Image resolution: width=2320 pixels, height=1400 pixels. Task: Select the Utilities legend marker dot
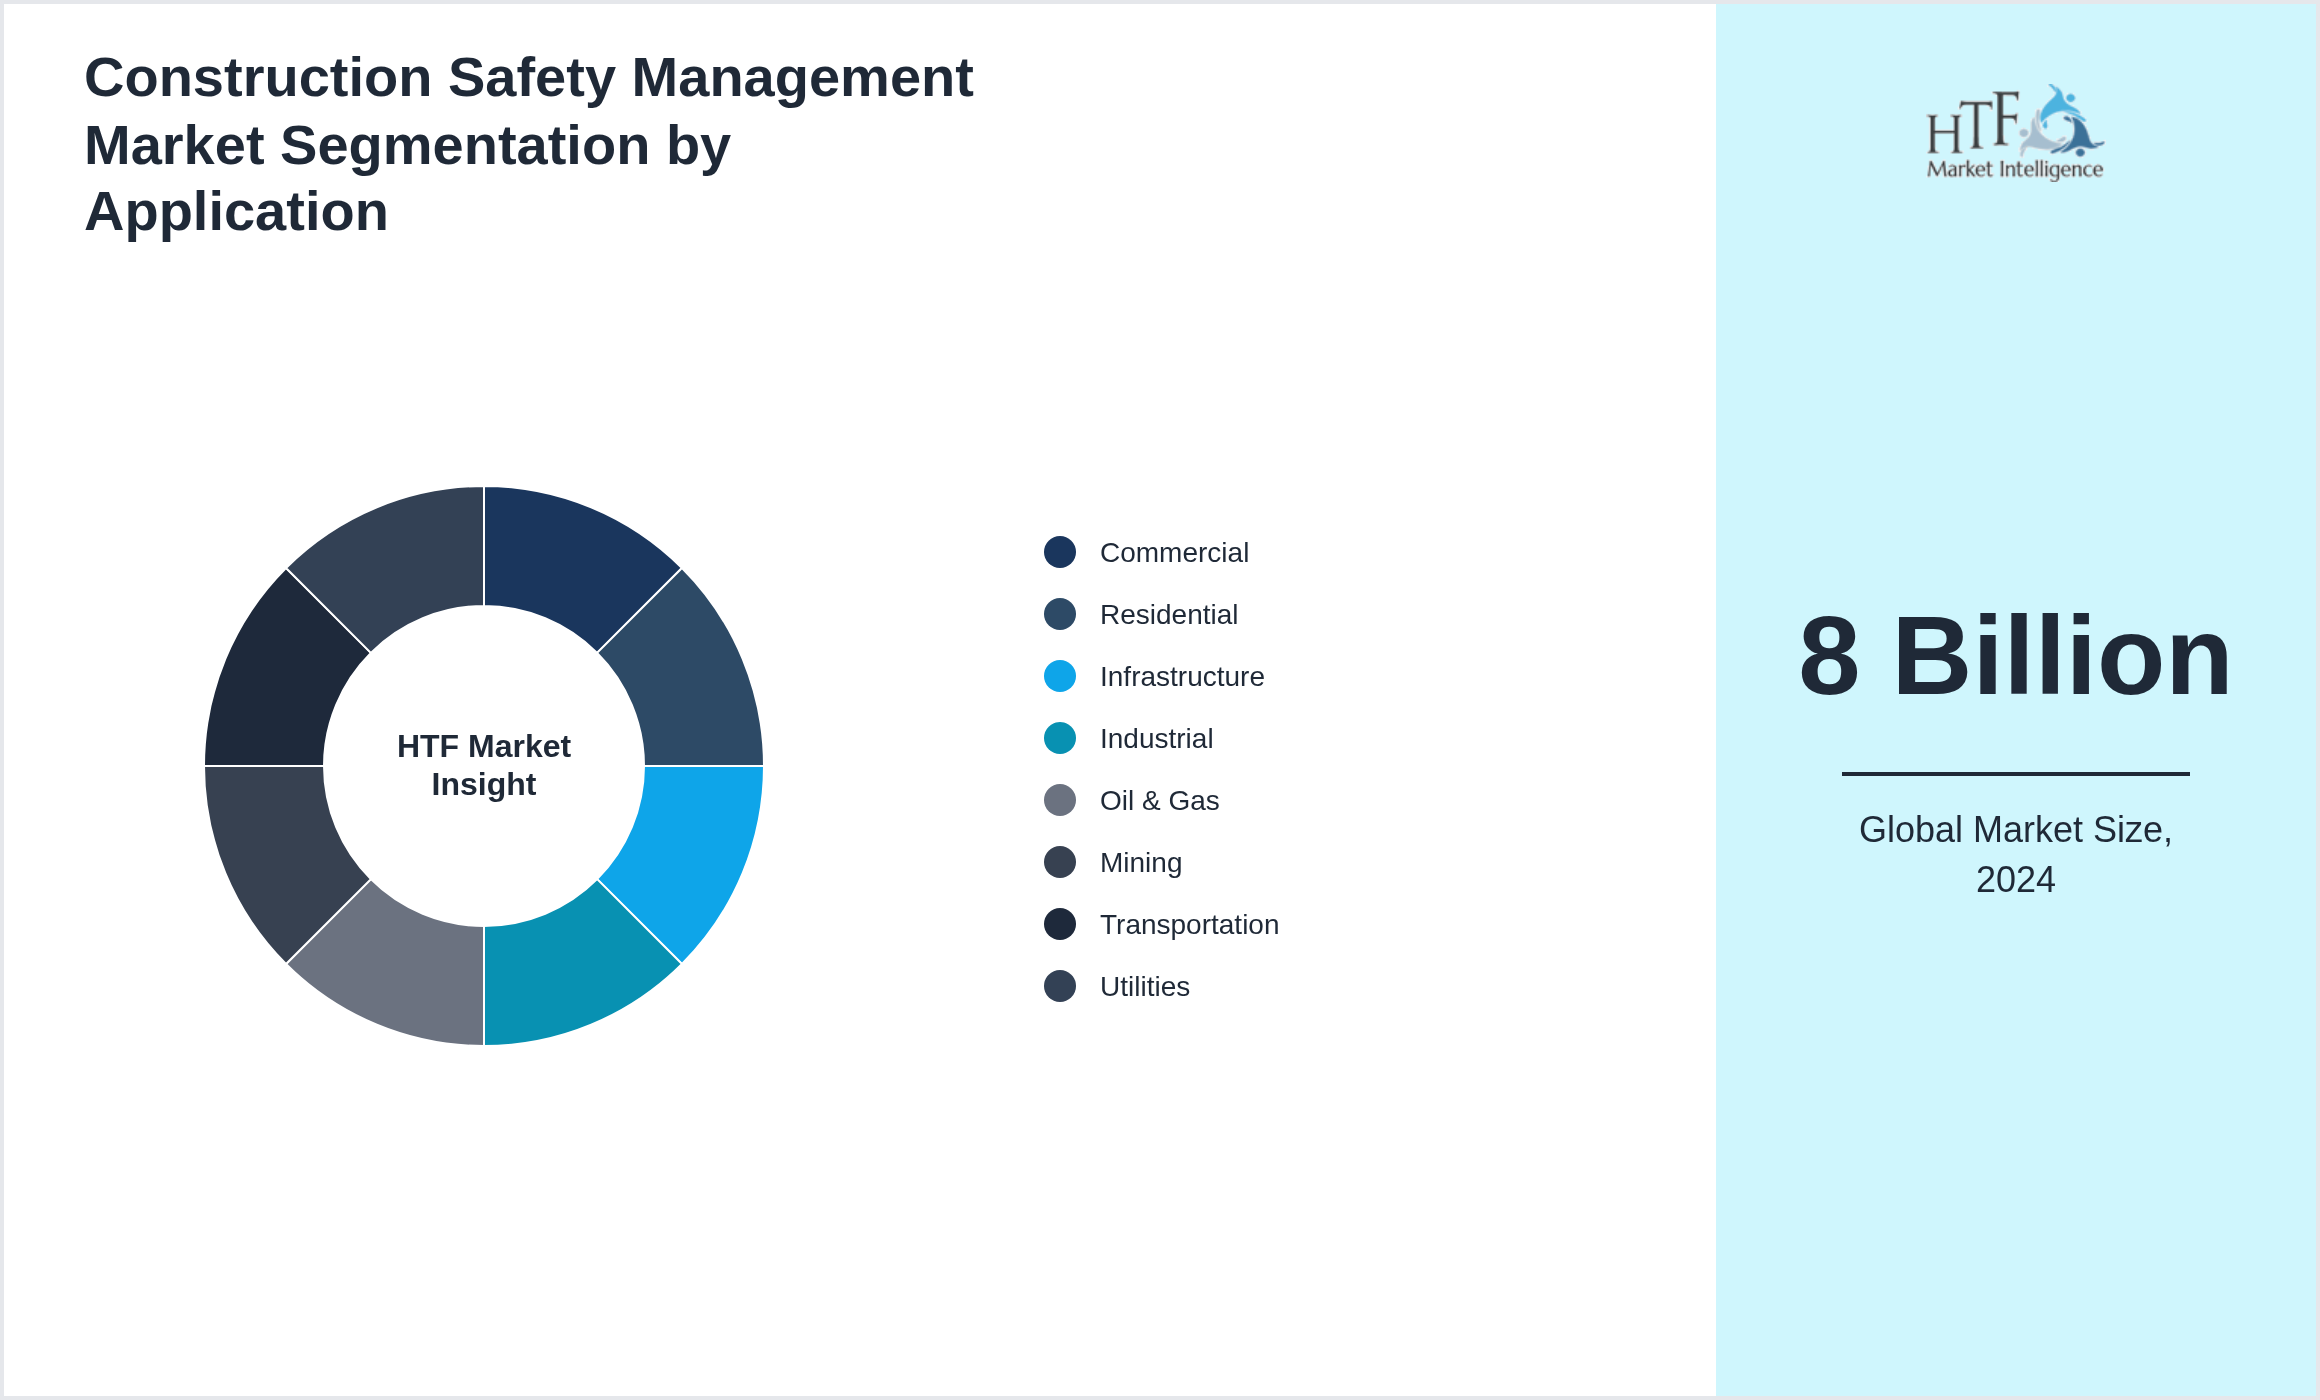[1058, 986]
